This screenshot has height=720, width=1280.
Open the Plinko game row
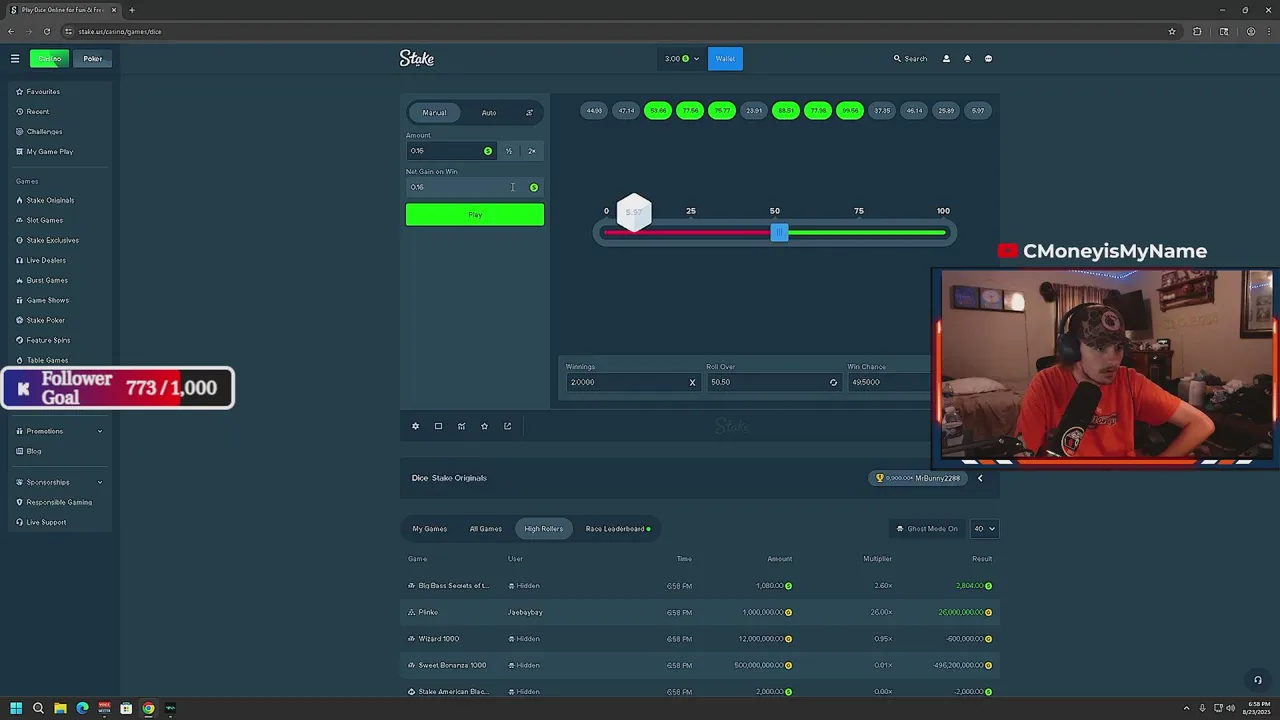[x=700, y=612]
